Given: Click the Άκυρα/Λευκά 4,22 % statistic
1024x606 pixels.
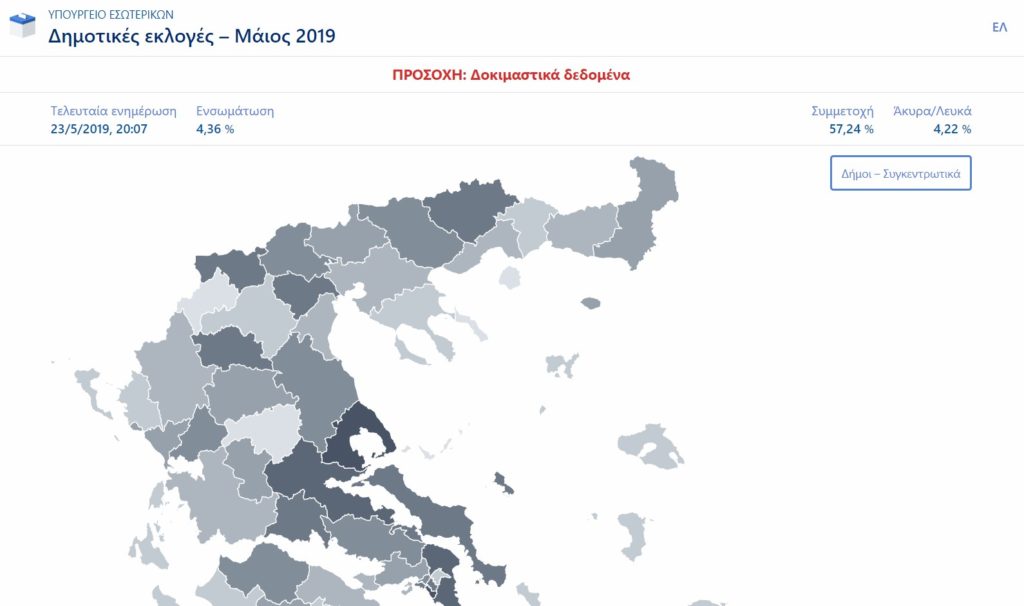Looking at the screenshot, I should click(x=938, y=120).
